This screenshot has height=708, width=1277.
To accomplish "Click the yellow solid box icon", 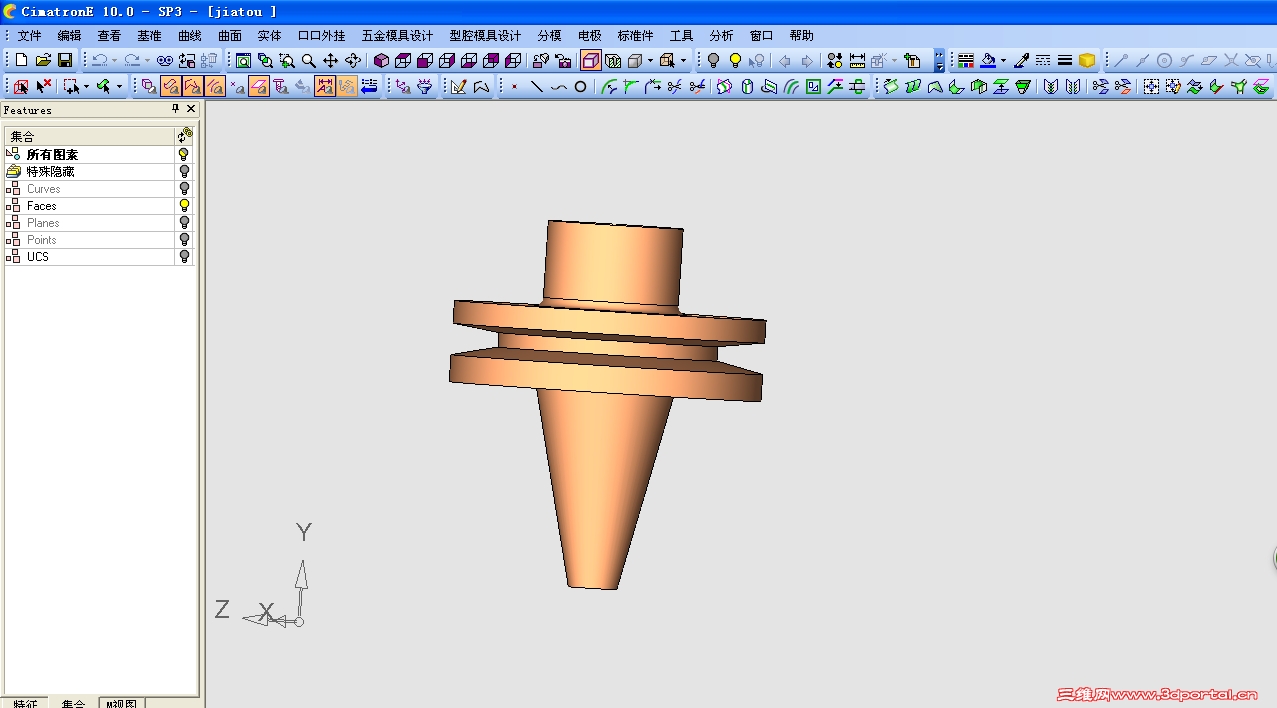I will (x=1088, y=60).
